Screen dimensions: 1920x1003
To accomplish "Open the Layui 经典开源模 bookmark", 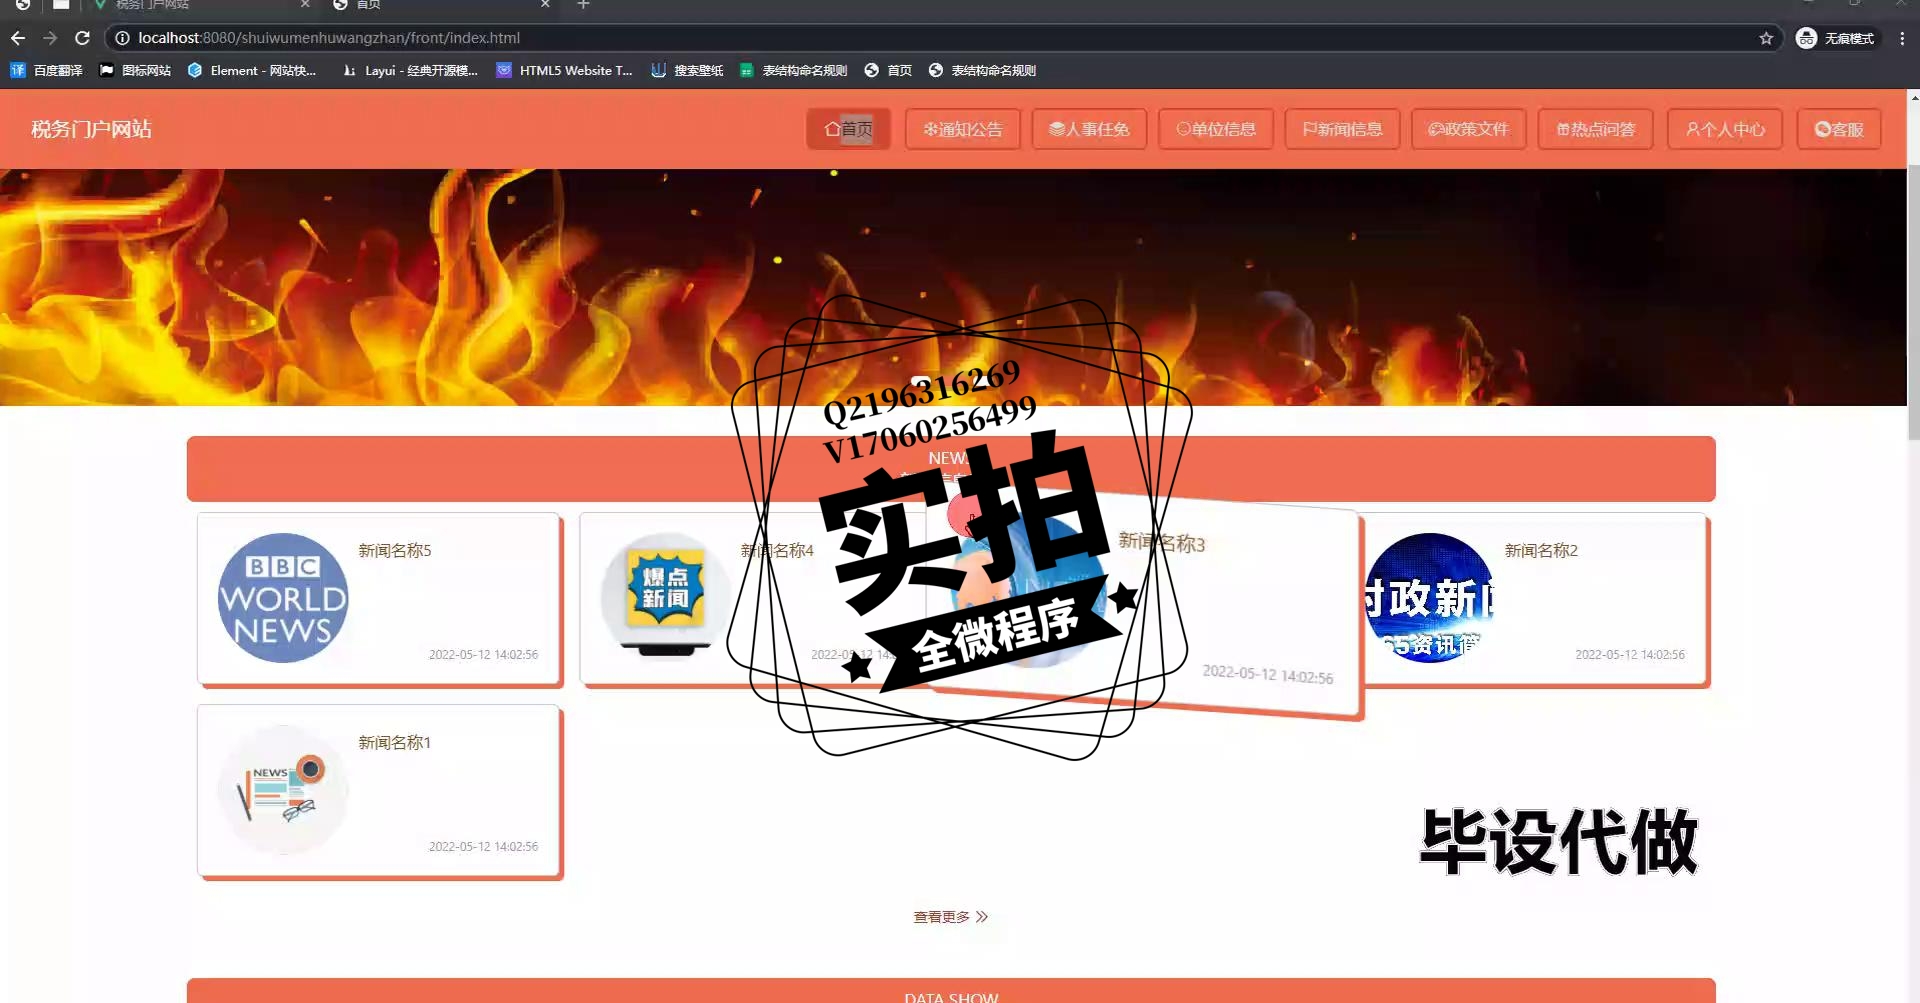I will click(410, 70).
